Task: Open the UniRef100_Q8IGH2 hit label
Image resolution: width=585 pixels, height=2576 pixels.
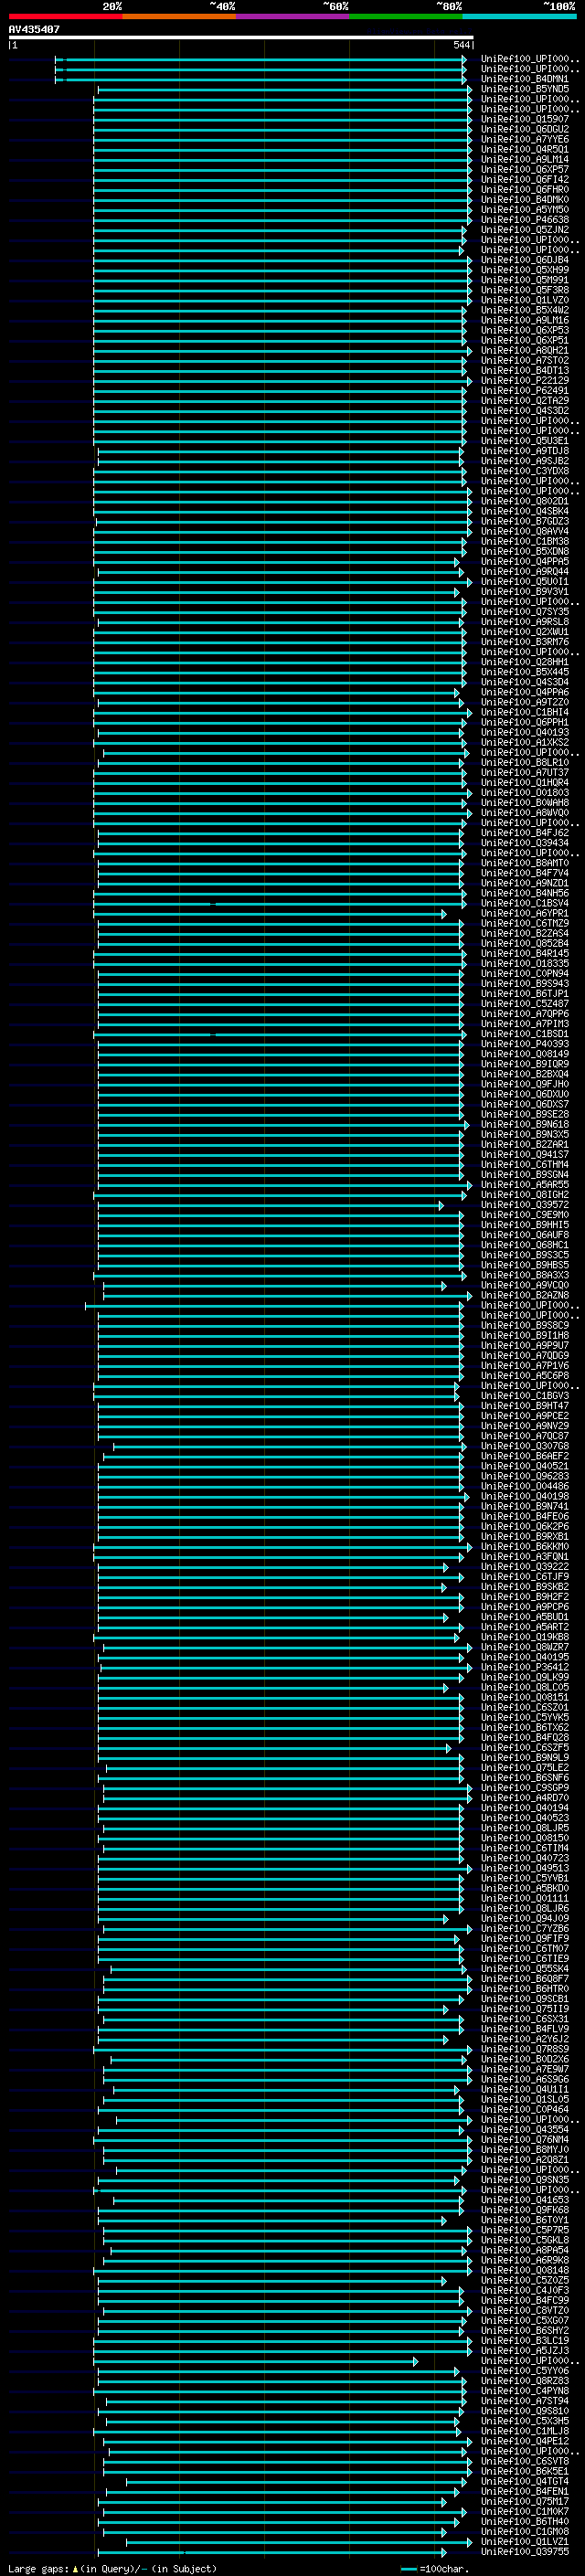Action: (524, 1194)
